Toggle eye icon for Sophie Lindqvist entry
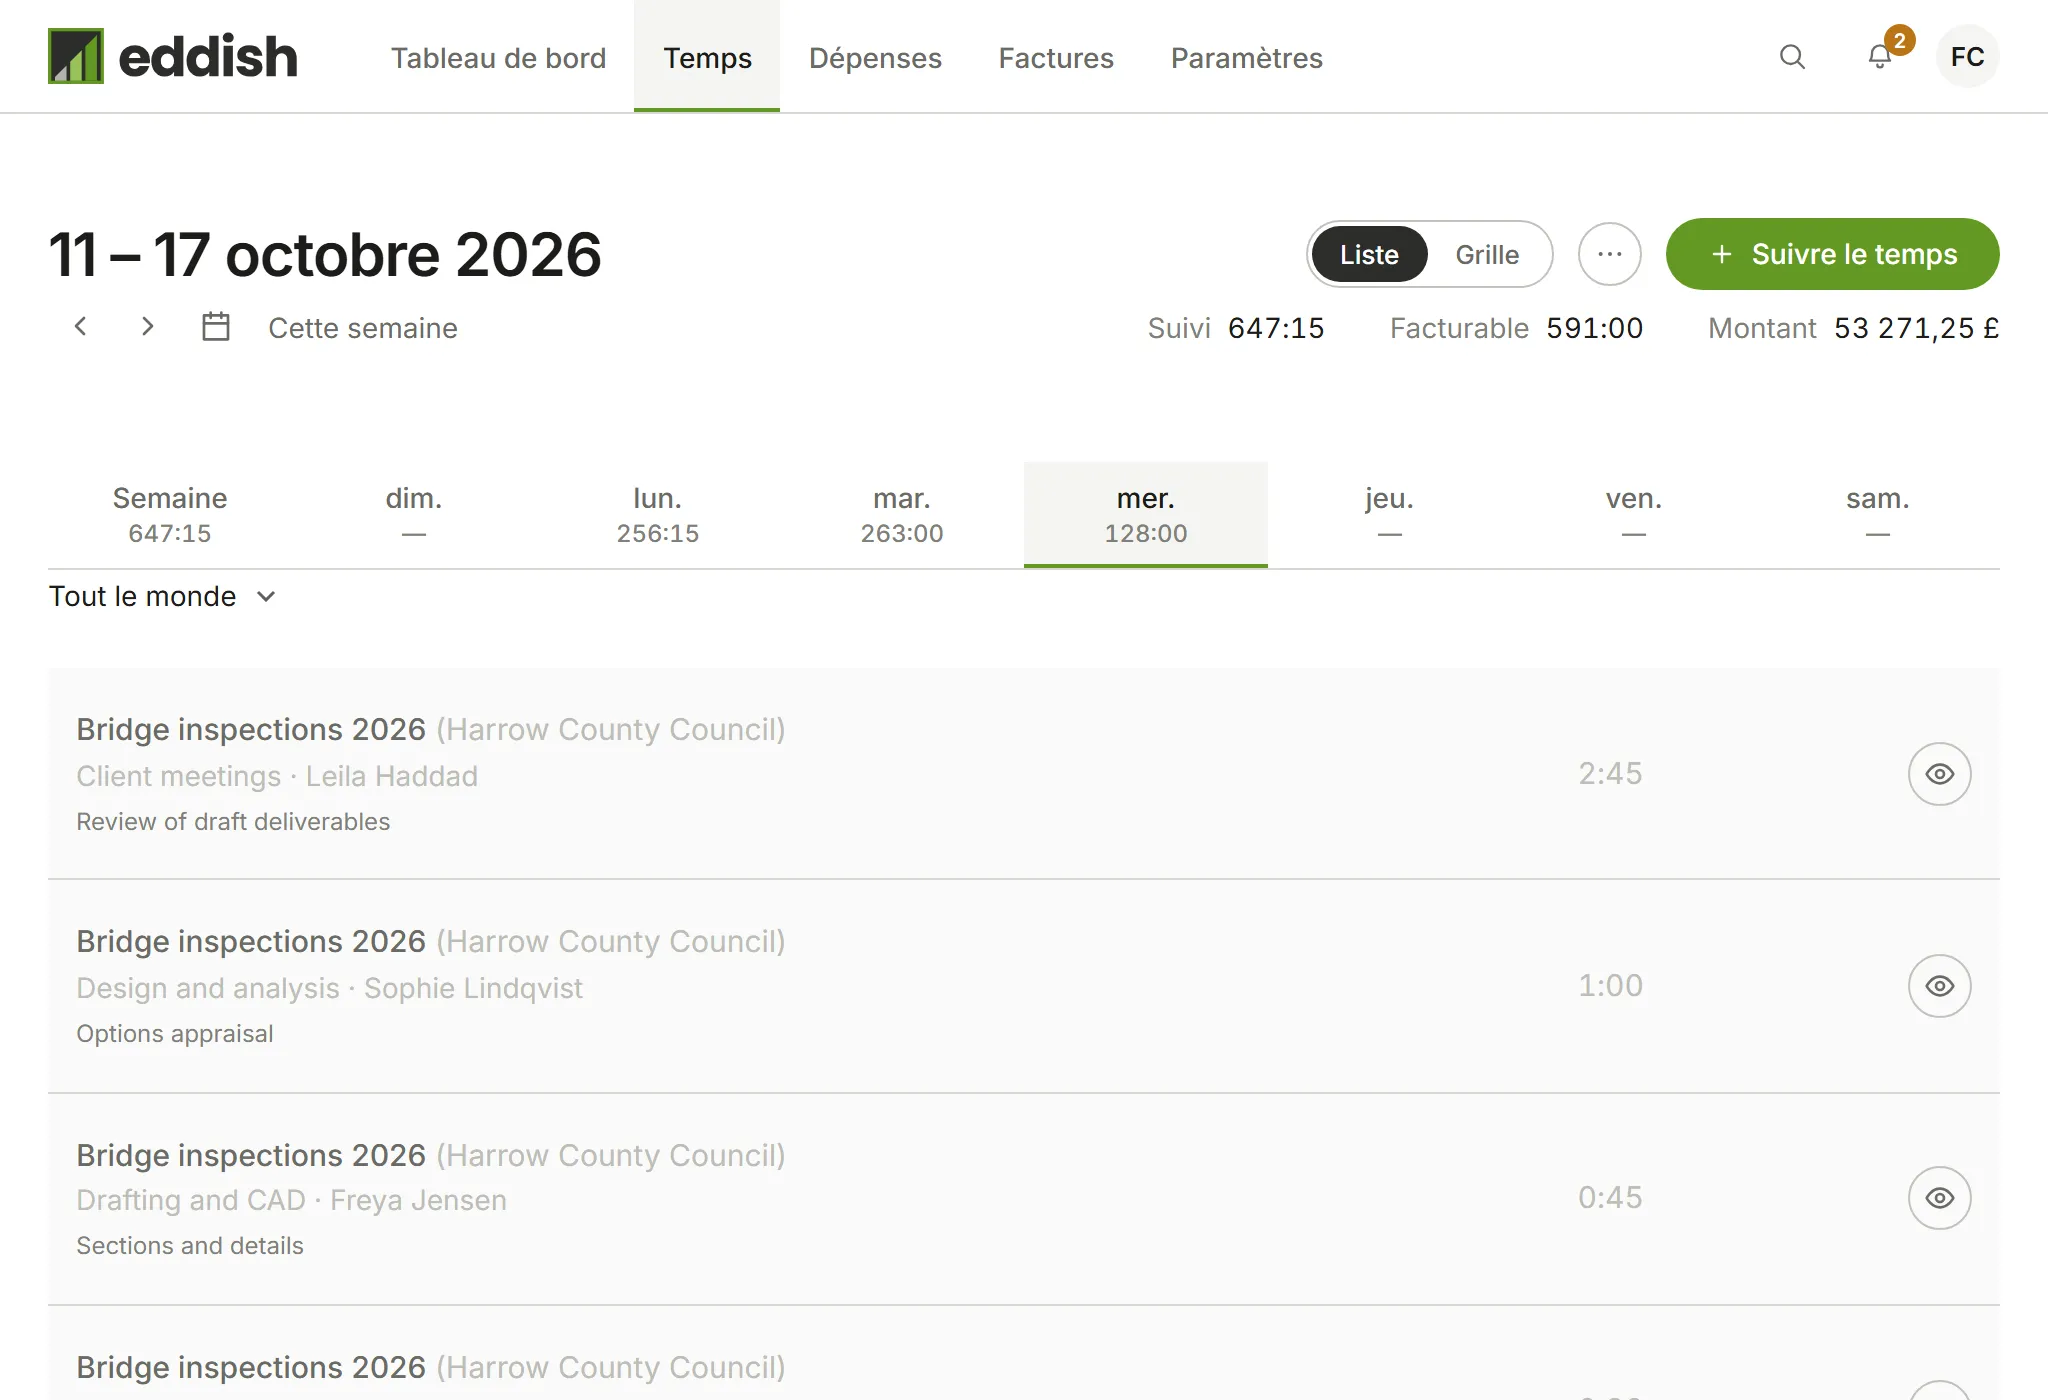Image resolution: width=2048 pixels, height=1400 pixels. [1939, 986]
